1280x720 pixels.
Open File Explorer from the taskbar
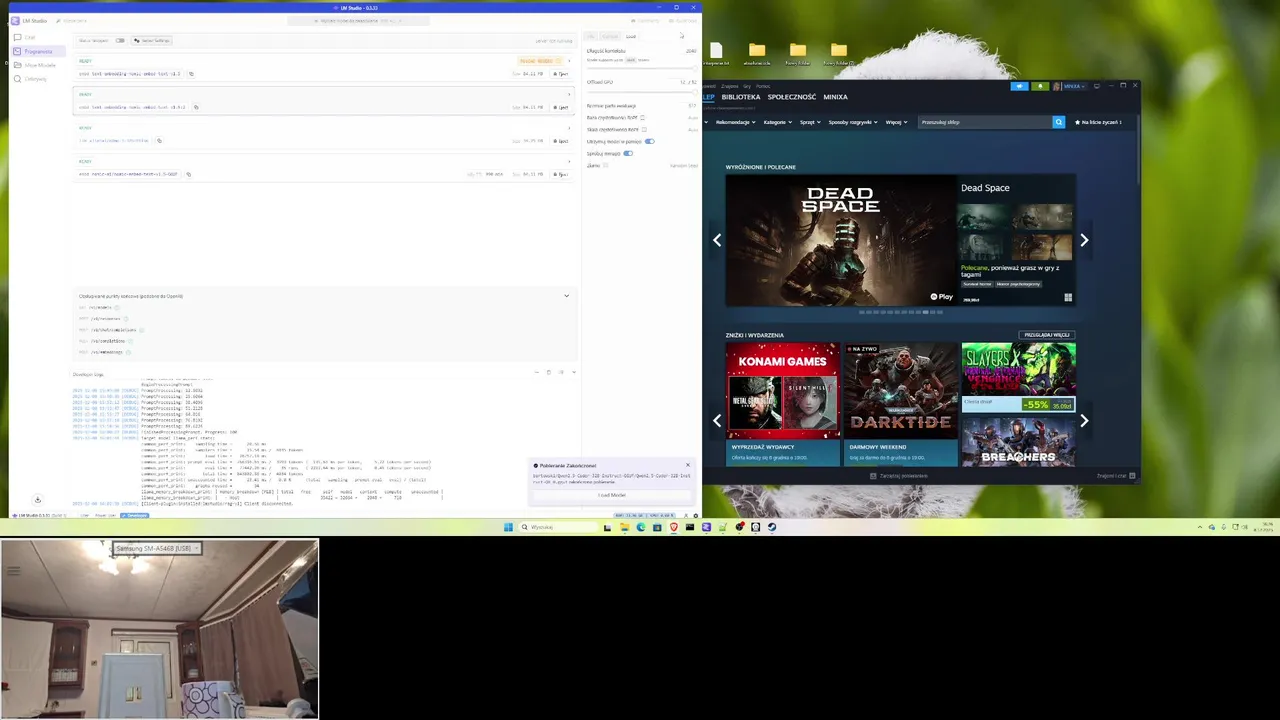pos(624,527)
